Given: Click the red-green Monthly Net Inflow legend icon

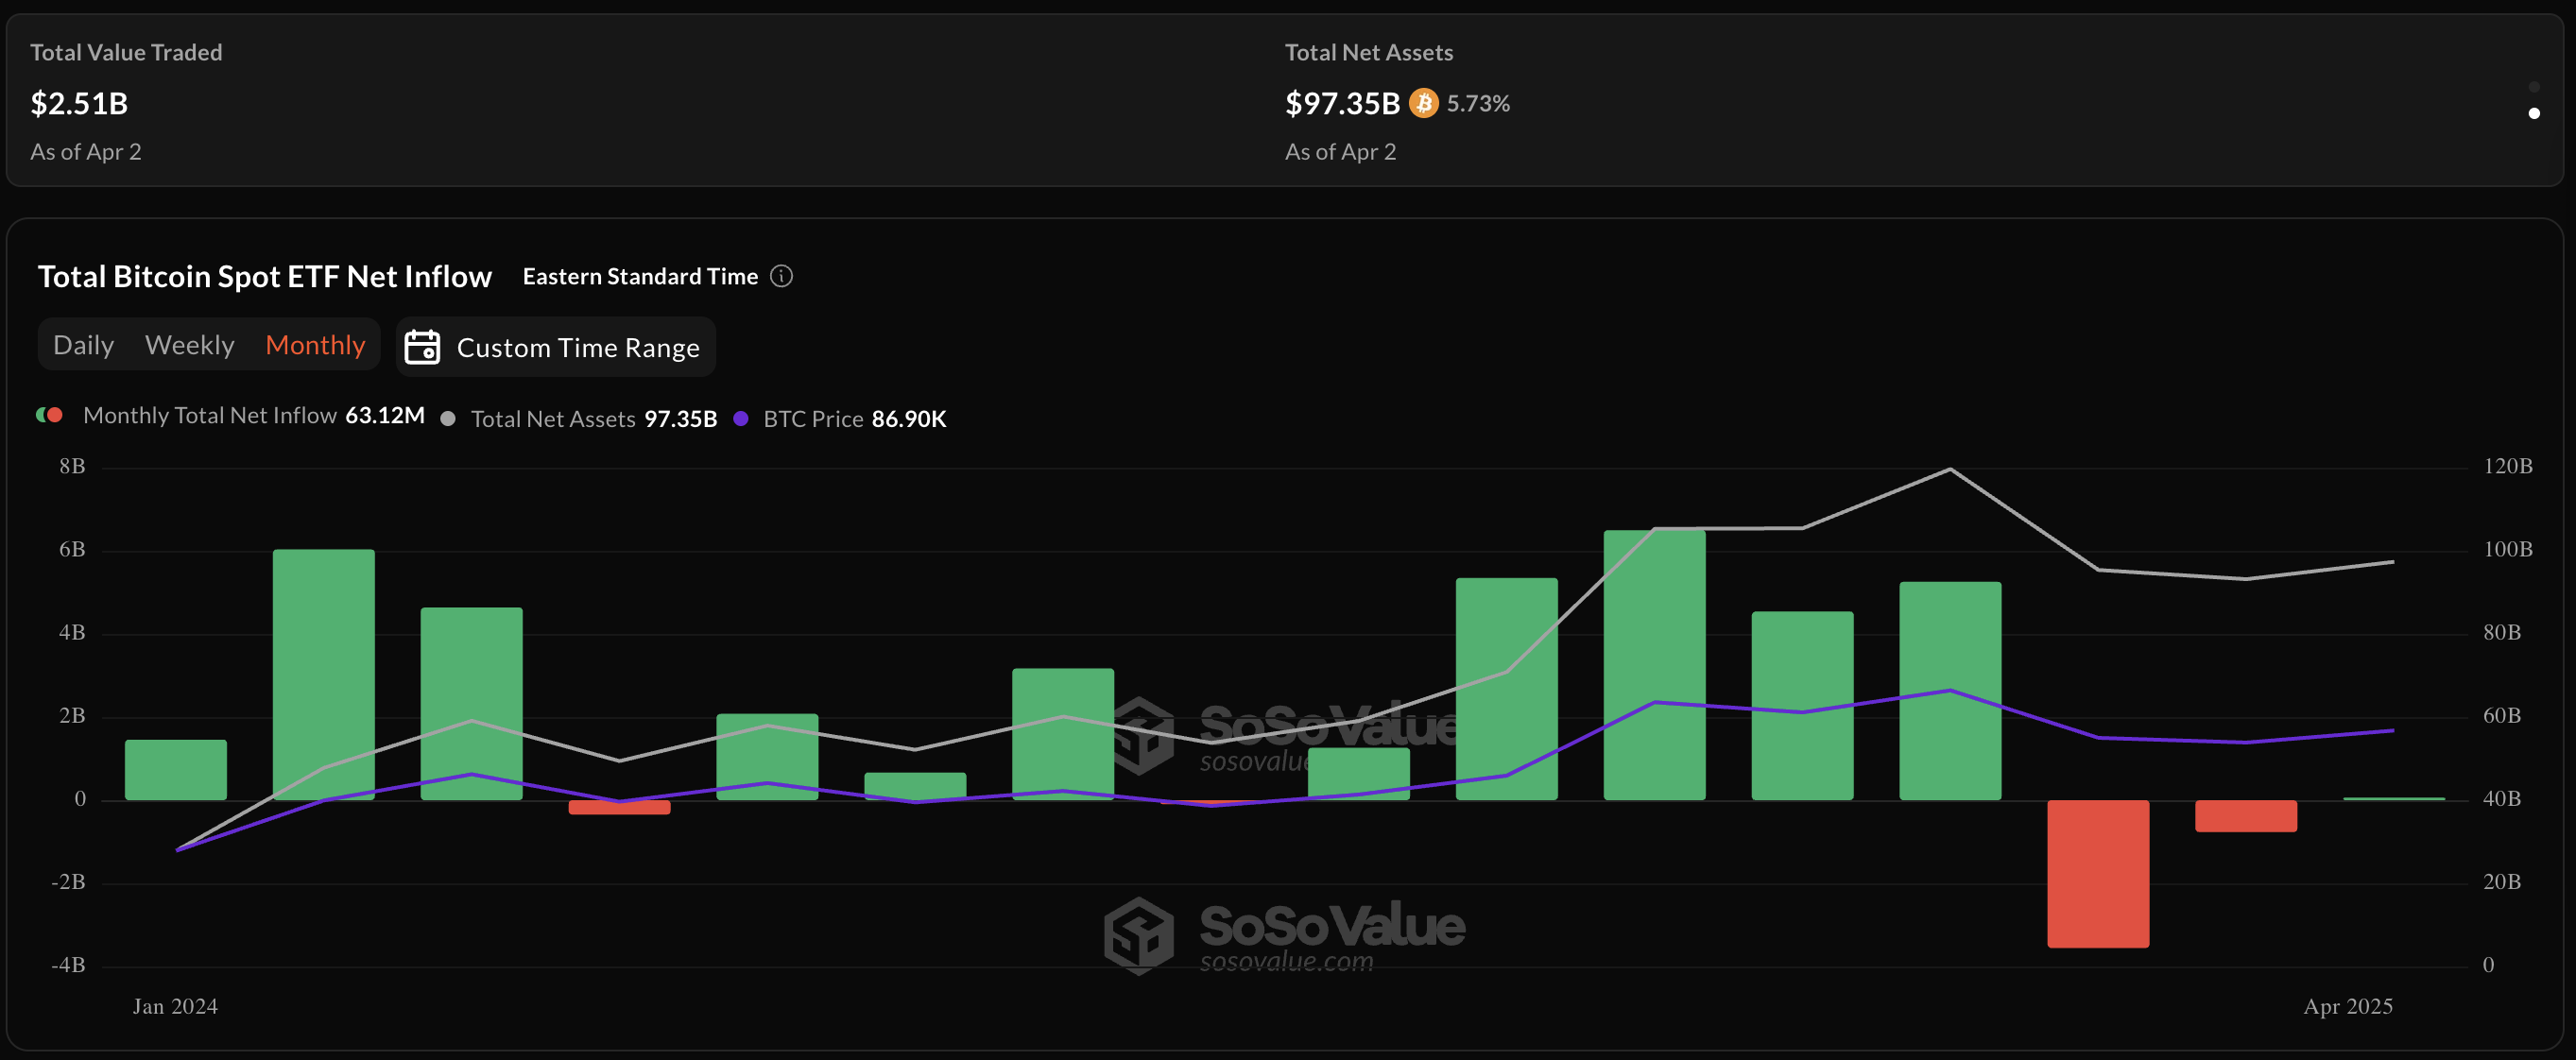Looking at the screenshot, I should [x=49, y=415].
